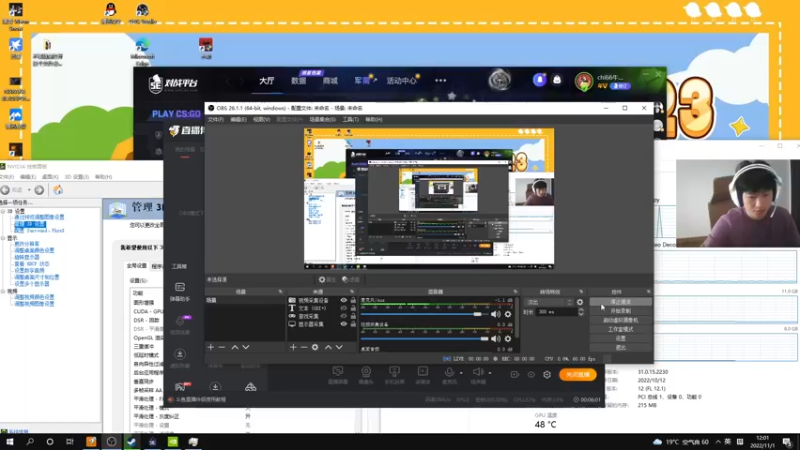This screenshot has width=800, height=450.
Task: Open settings gear for microphone/Aux channel
Action: point(508,314)
